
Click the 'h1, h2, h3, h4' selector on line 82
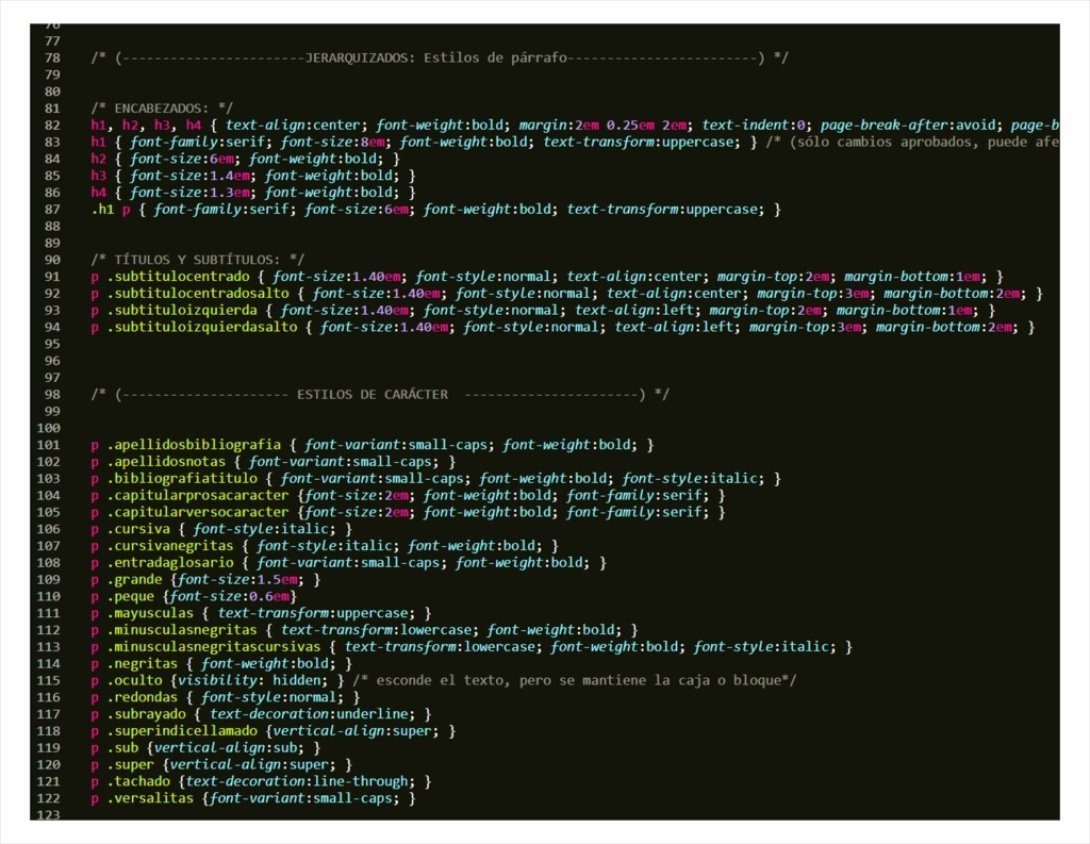pyautogui.click(x=146, y=125)
